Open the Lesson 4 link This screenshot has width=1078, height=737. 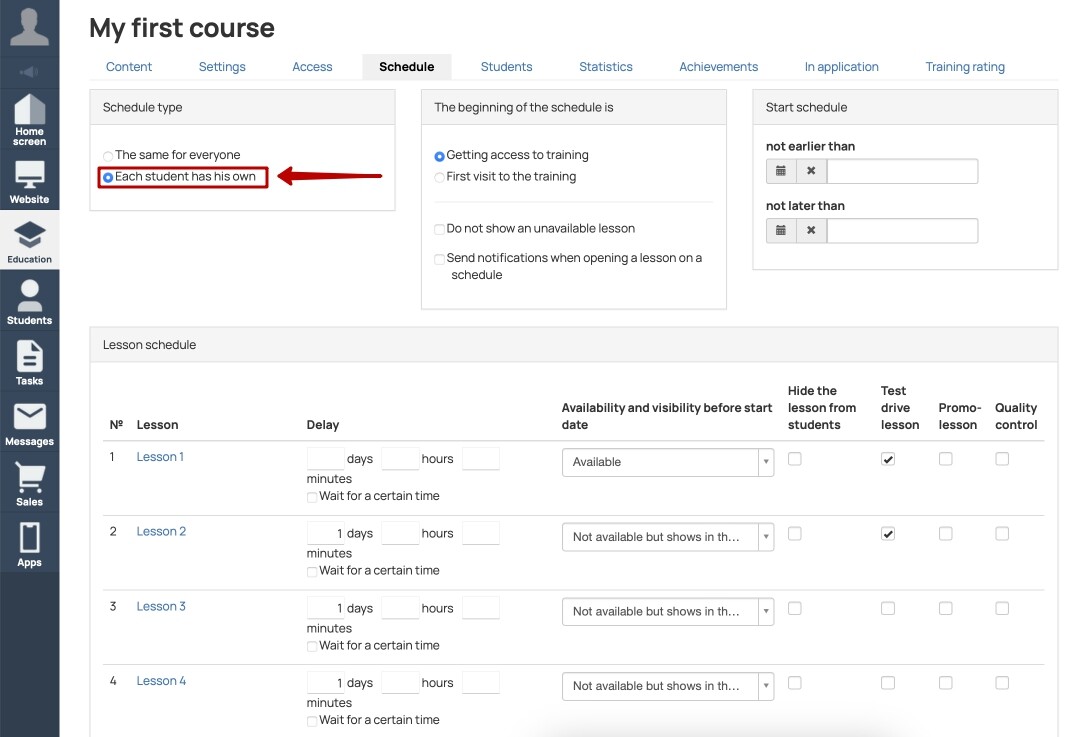tap(161, 681)
